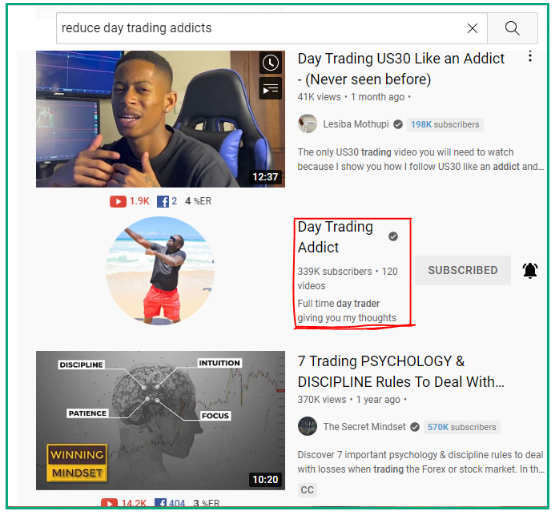This screenshot has width=555, height=513.
Task: Click the 570K subscribers badge
Action: click(462, 427)
